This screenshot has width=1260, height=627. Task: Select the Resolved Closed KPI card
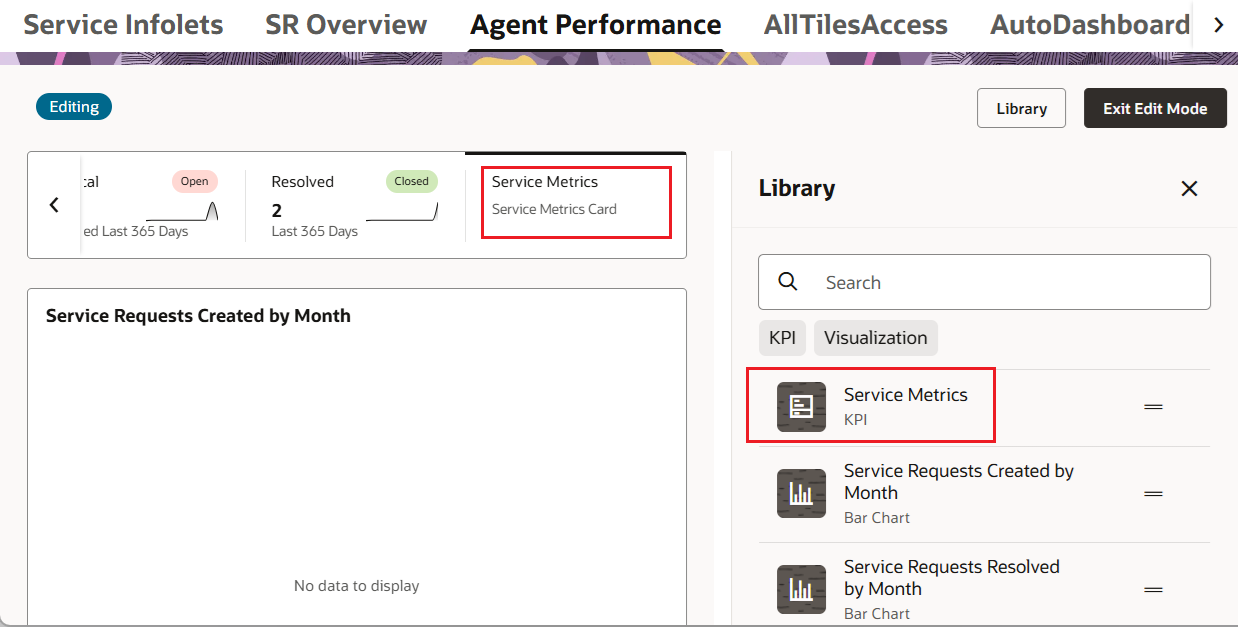click(355, 205)
